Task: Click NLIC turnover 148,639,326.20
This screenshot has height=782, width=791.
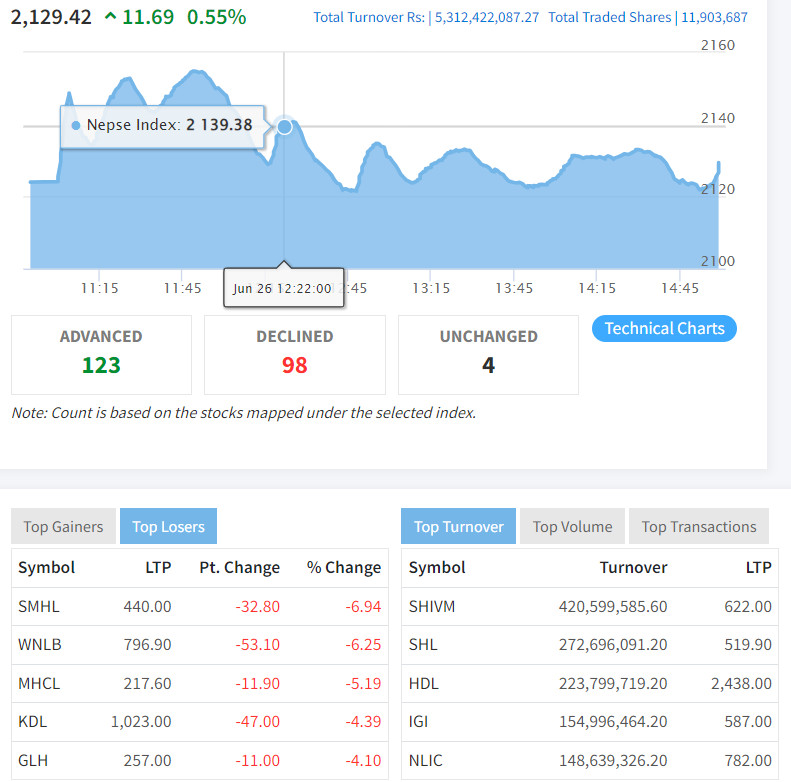Action: tap(613, 760)
